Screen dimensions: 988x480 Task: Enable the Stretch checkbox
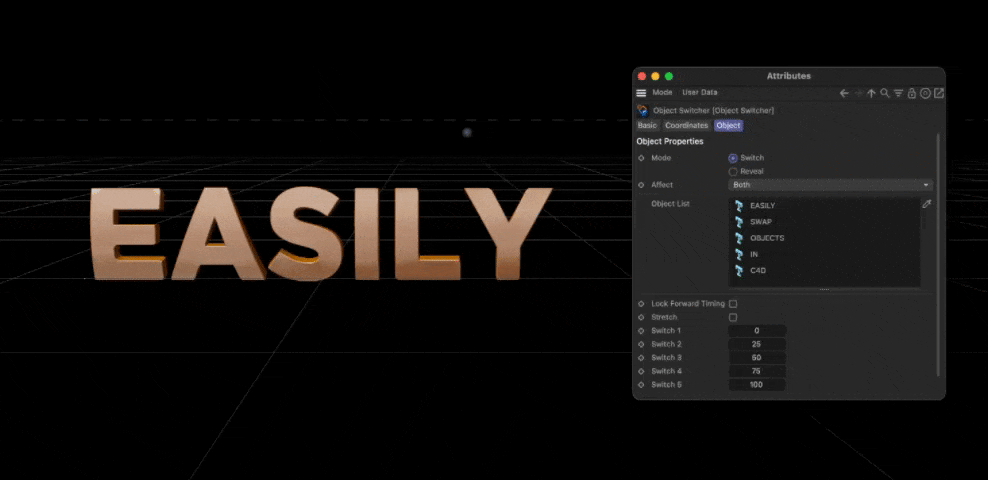click(x=733, y=317)
